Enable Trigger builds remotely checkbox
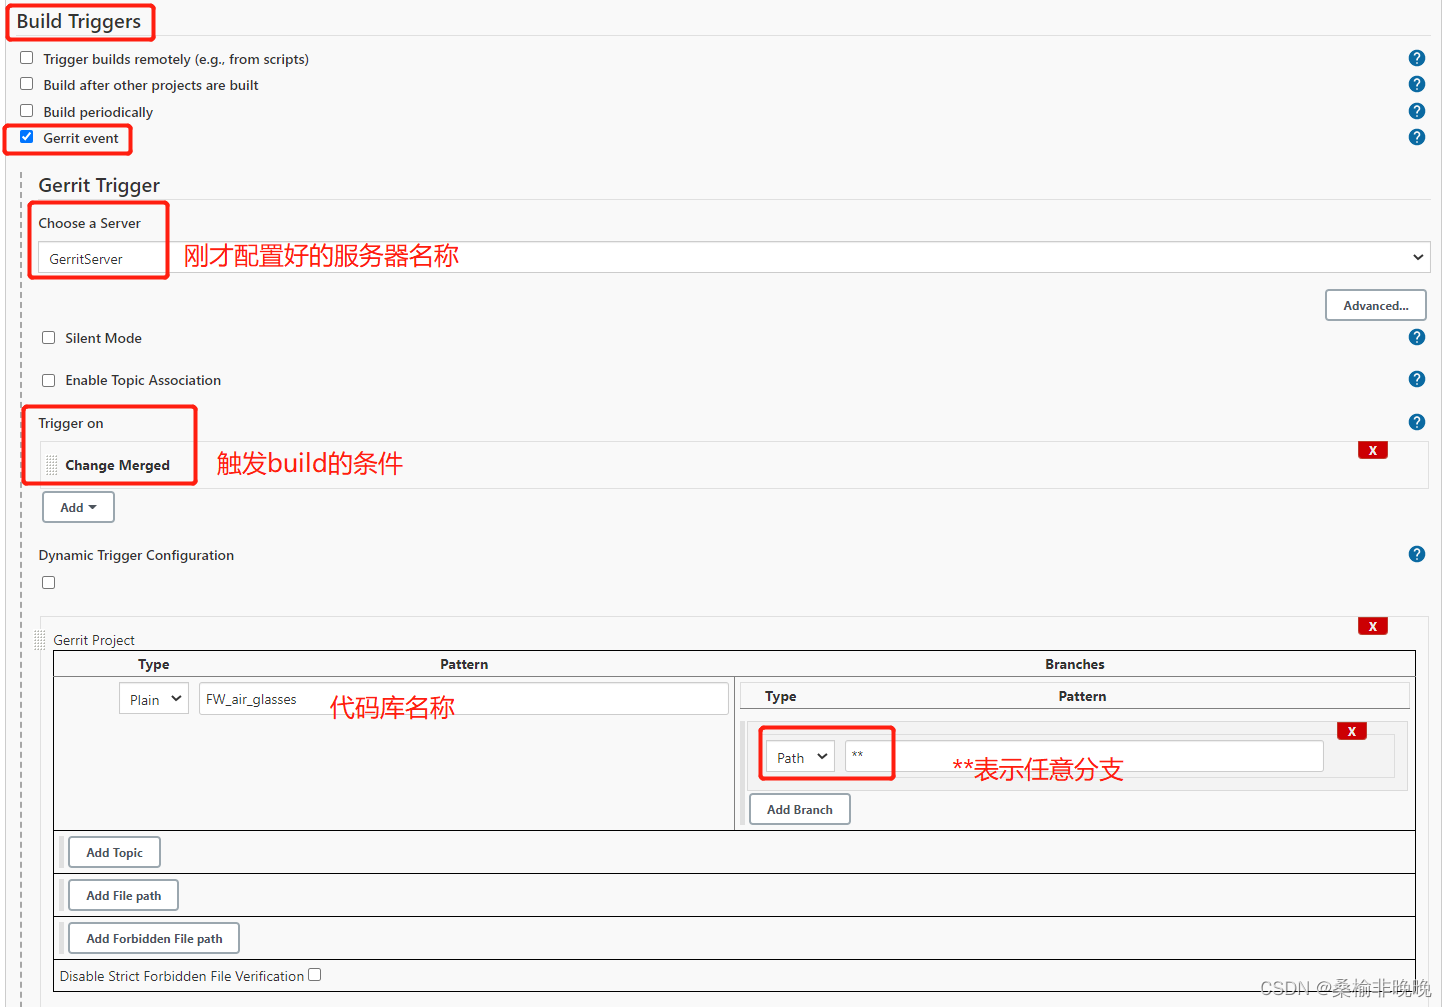This screenshot has height=1007, width=1447. (27, 58)
